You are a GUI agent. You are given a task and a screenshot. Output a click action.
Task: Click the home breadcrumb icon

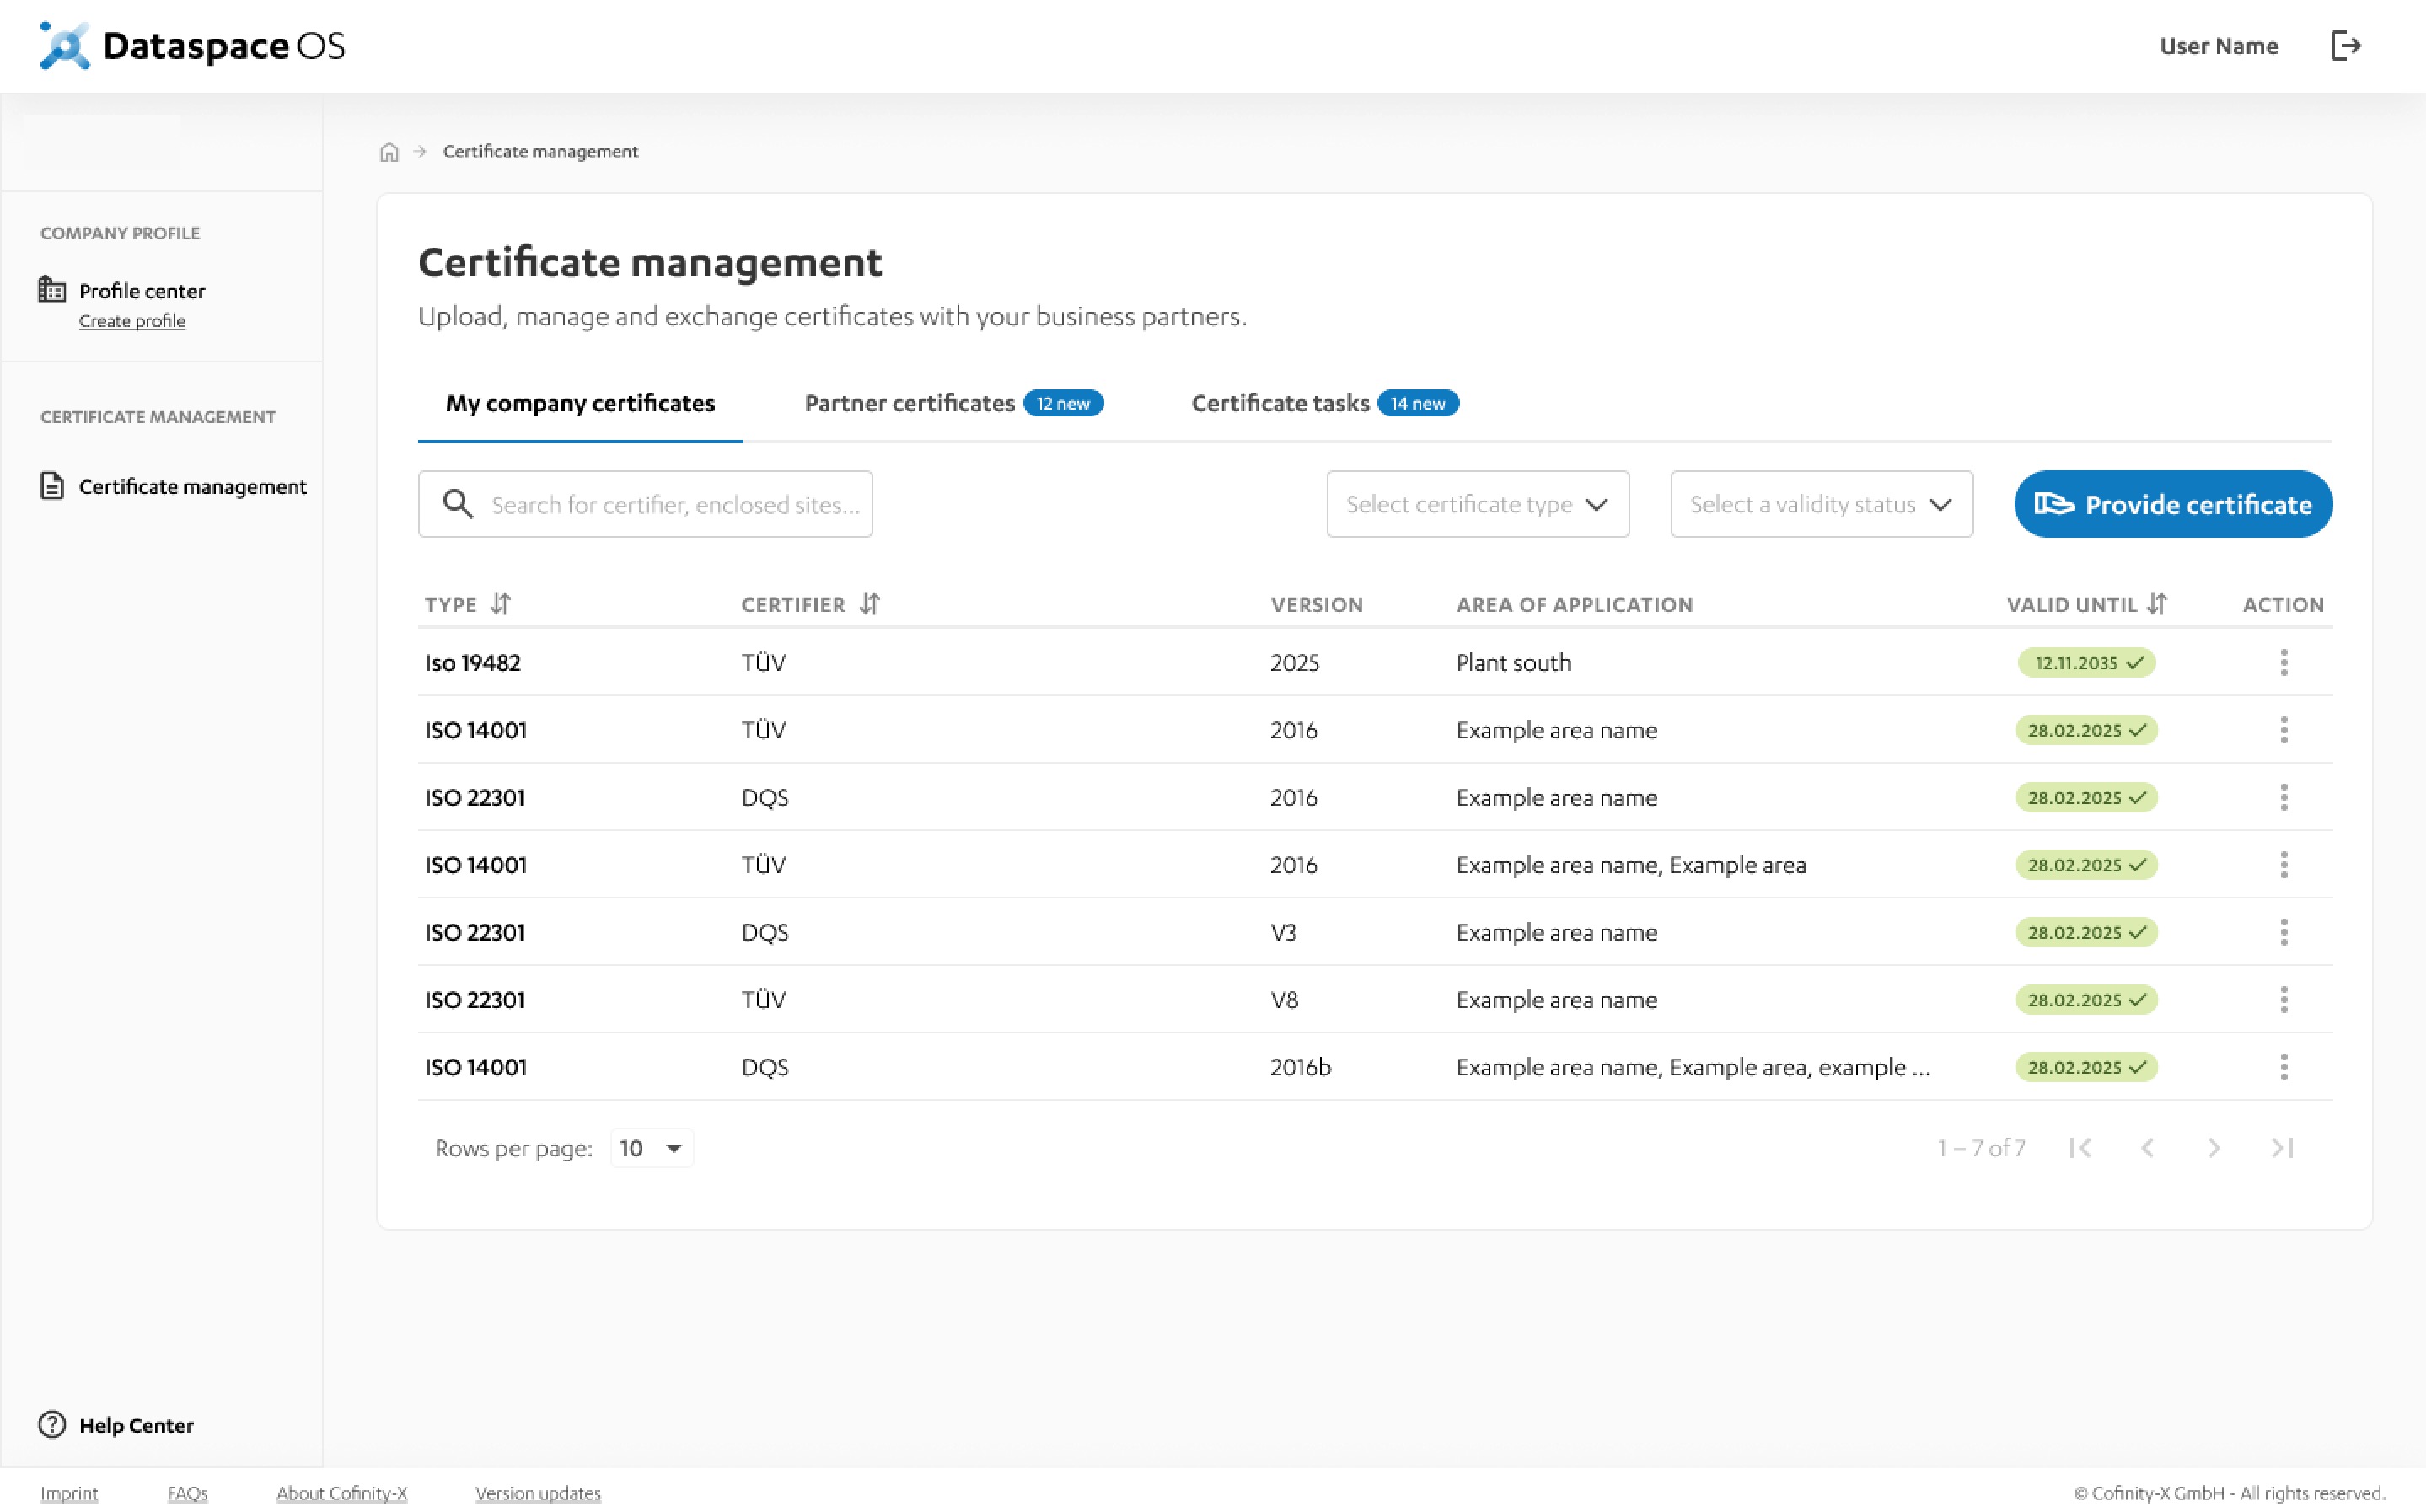[389, 152]
